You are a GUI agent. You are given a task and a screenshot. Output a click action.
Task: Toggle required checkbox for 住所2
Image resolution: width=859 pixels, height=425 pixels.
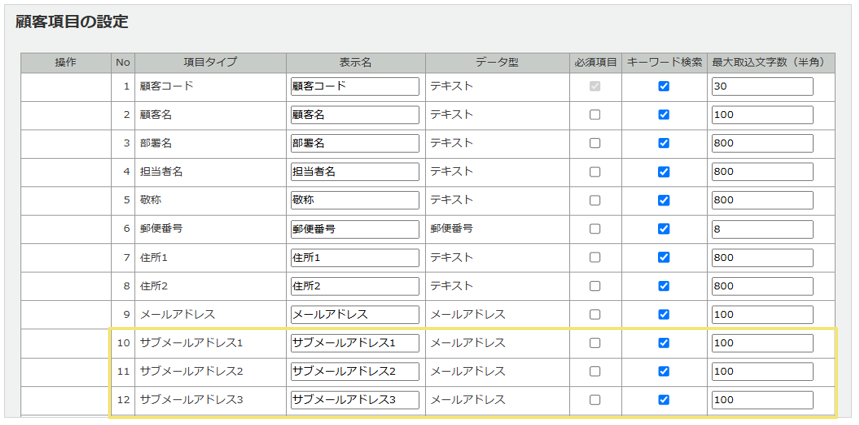pos(595,286)
